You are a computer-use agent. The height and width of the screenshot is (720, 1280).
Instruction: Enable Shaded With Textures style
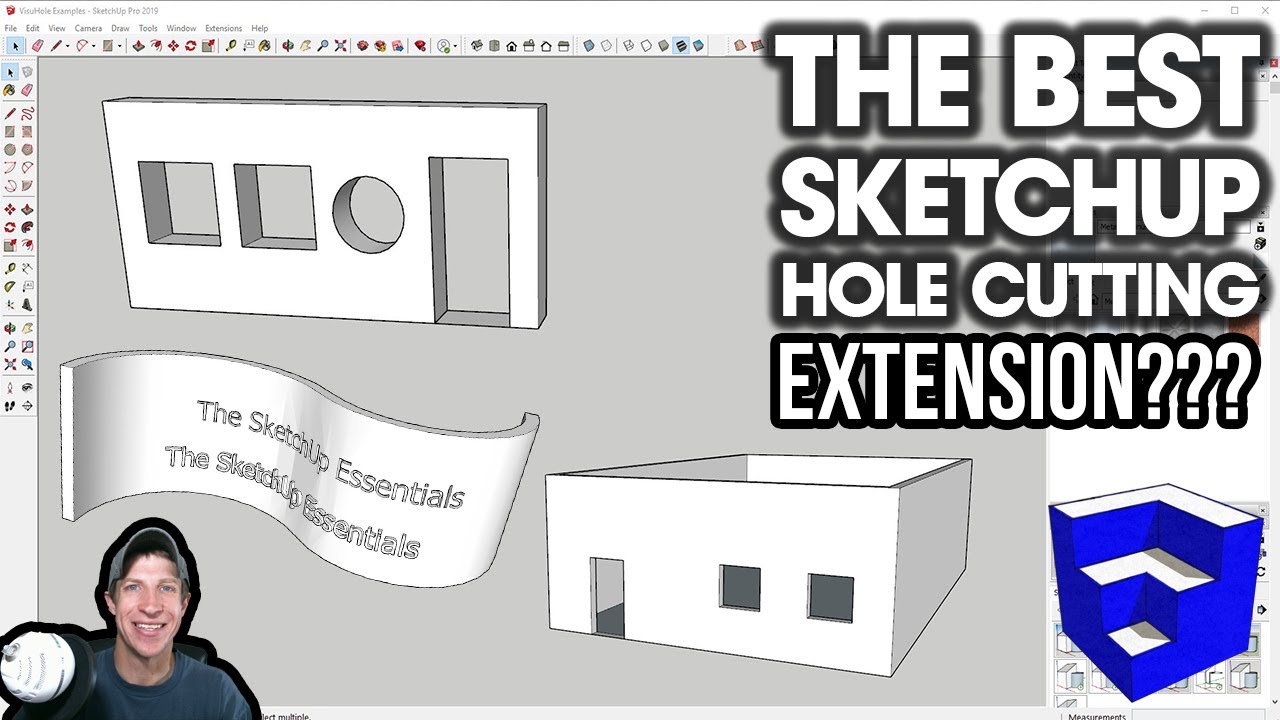tap(681, 45)
